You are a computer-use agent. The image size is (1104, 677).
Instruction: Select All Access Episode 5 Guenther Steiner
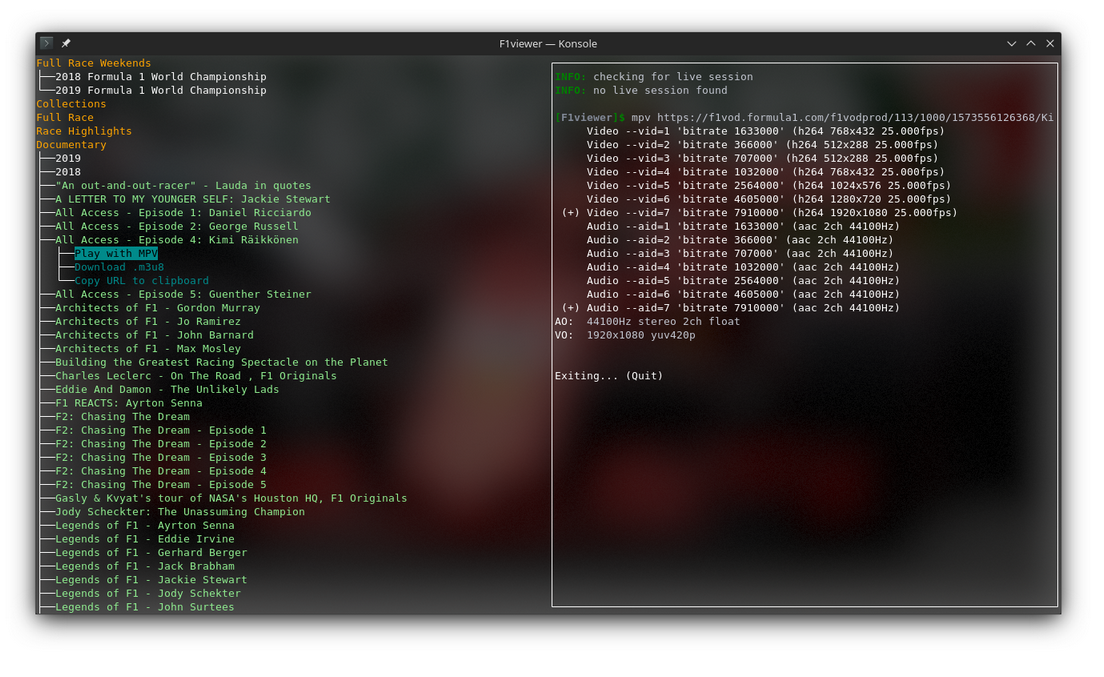(183, 294)
